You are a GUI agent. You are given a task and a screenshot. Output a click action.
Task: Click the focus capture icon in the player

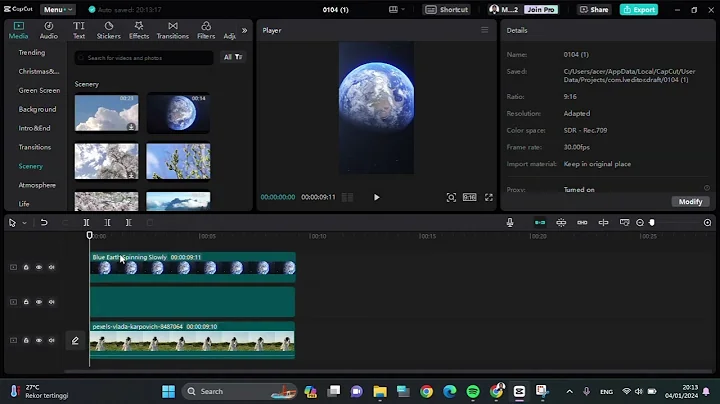click(x=451, y=197)
